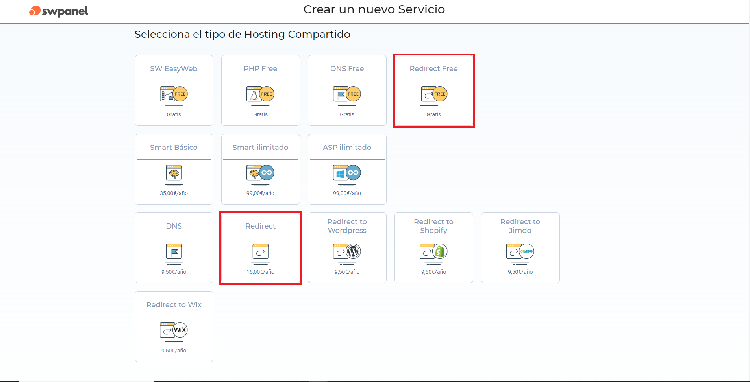Click the "Redirect Free" card title
The image size is (750, 382).
coord(433,68)
